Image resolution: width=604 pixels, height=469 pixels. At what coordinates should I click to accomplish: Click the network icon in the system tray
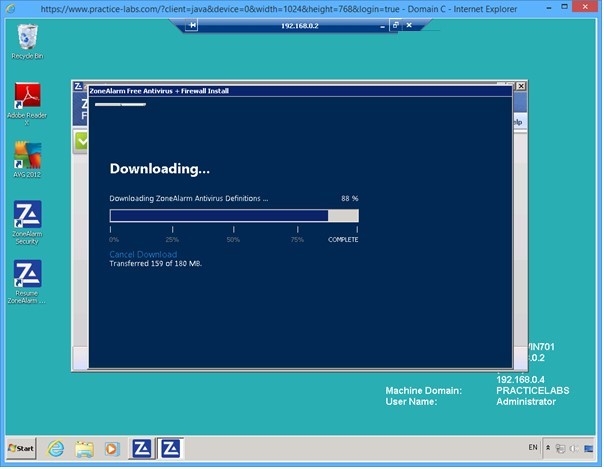(x=560, y=448)
